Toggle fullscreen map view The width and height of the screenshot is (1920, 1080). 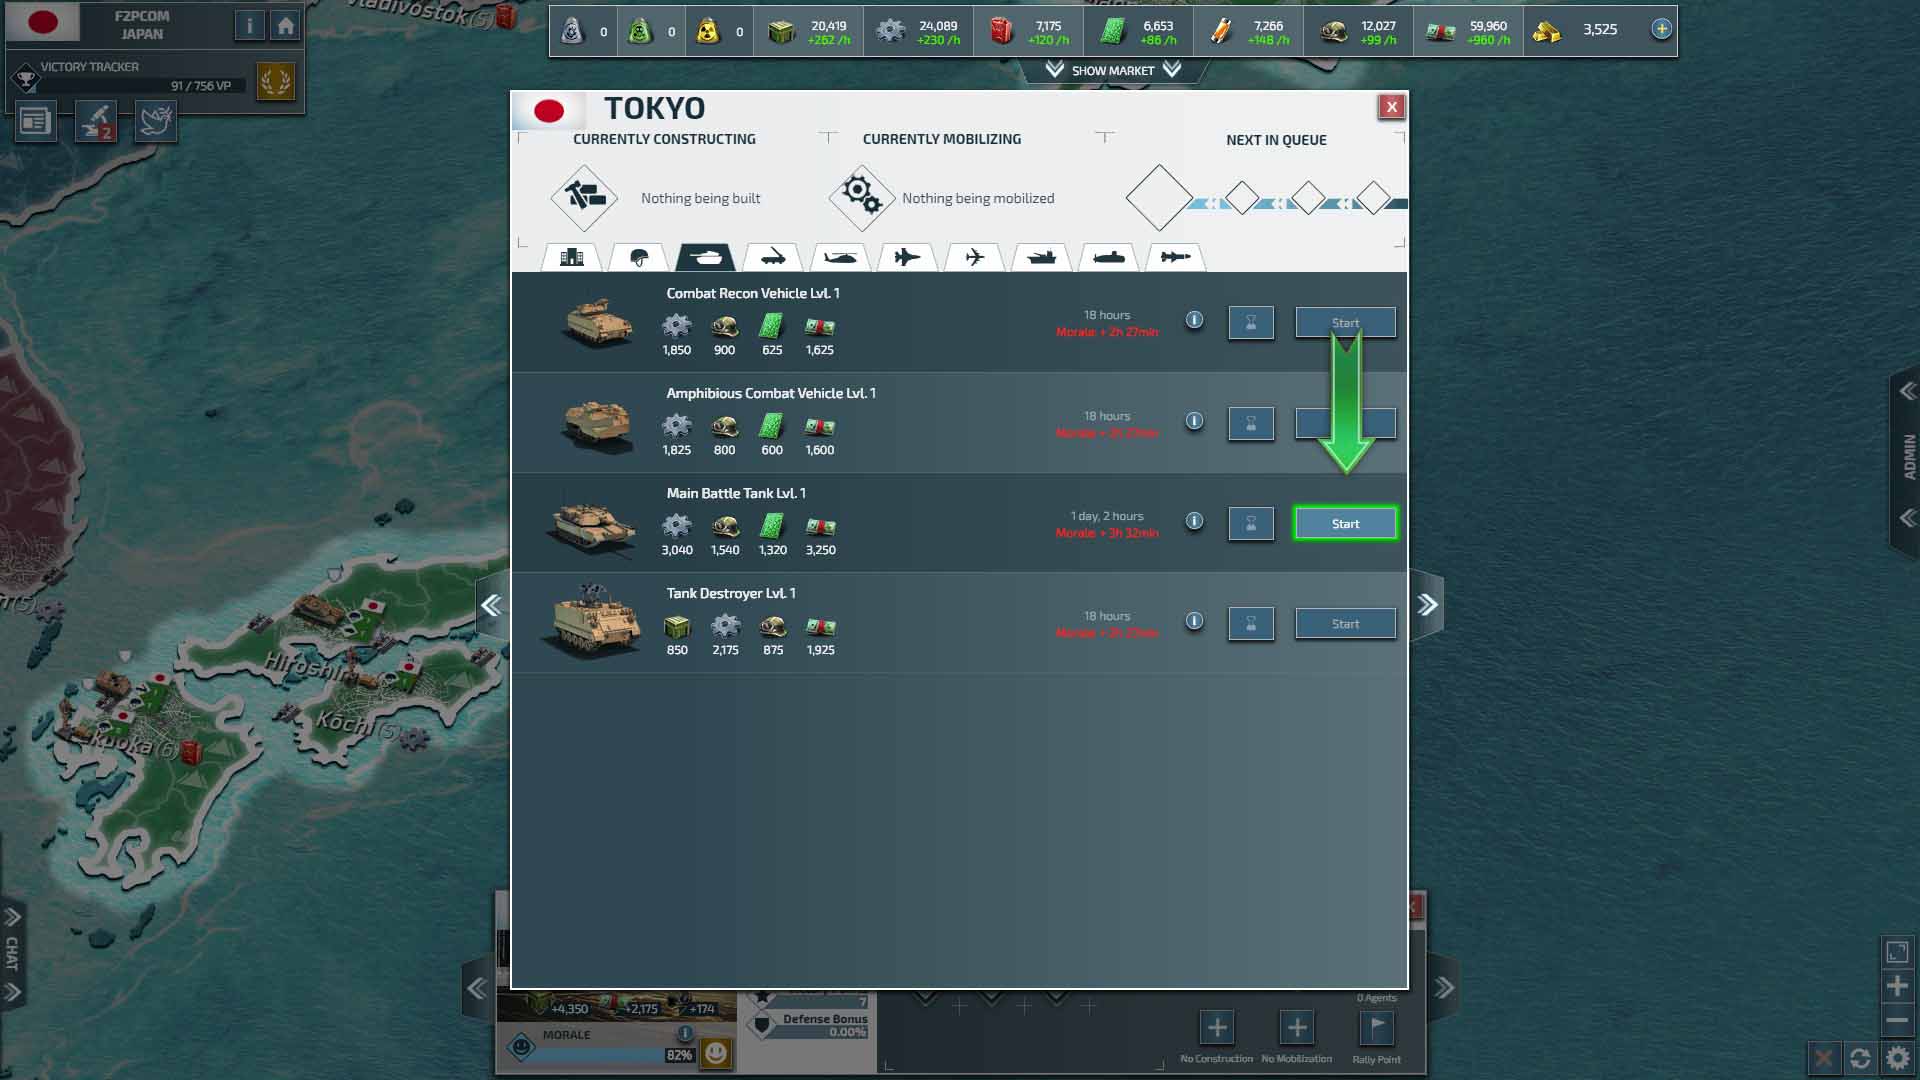click(x=1897, y=952)
